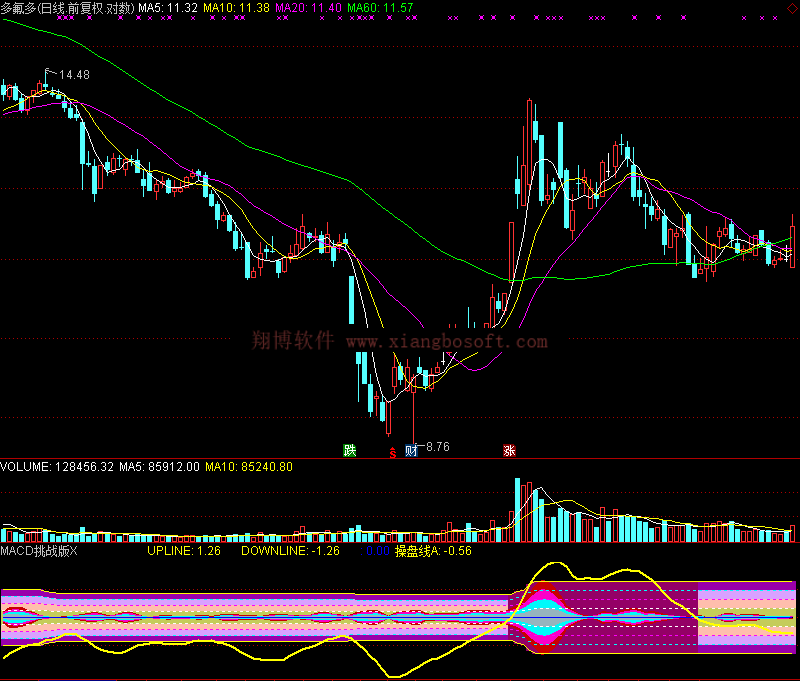Click the MA5: 11.32 indicator value

click(x=168, y=8)
